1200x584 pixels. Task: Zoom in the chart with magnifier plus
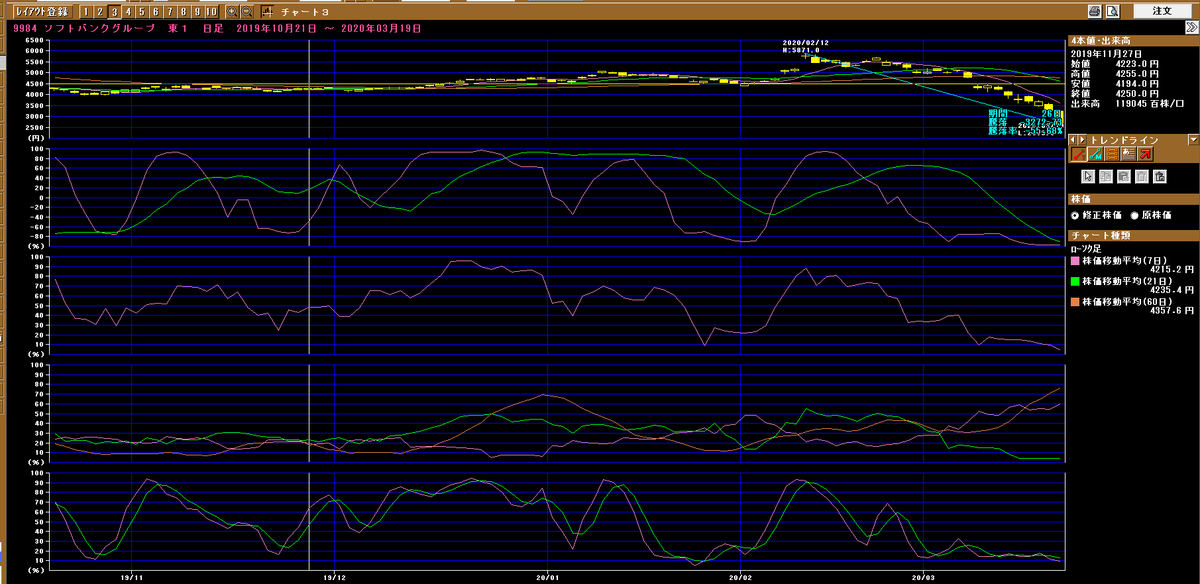pyautogui.click(x=232, y=12)
